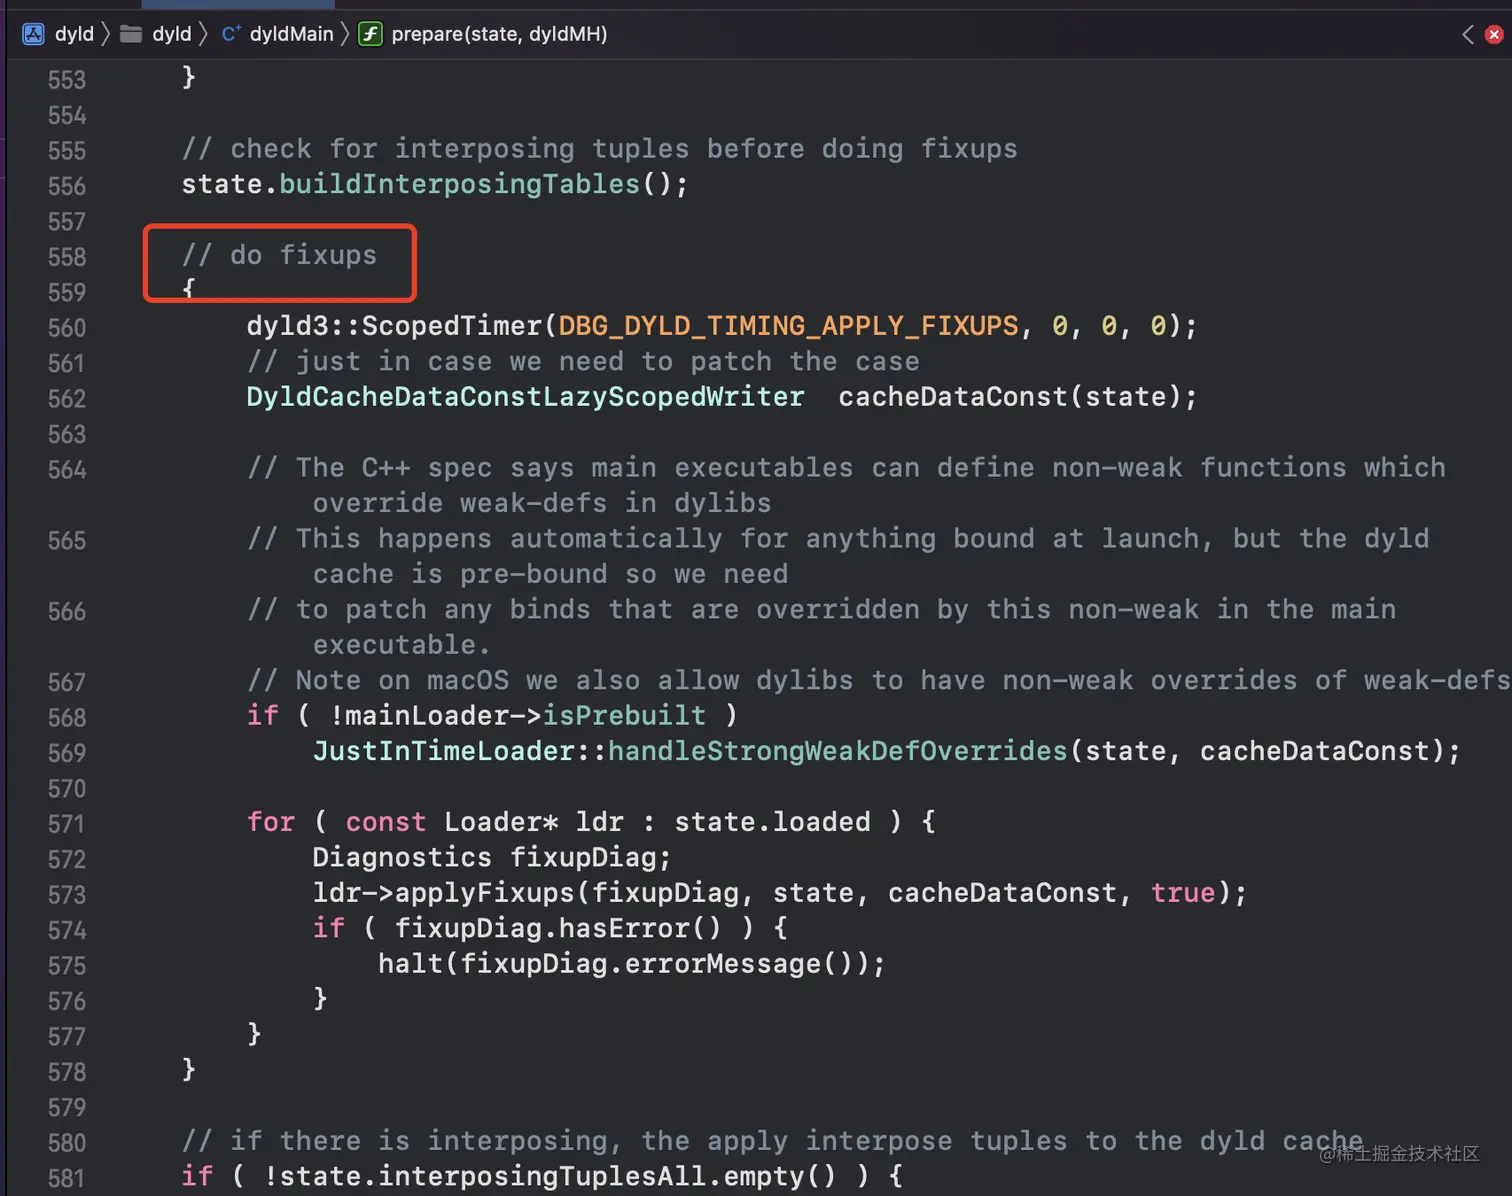Click the ScopedTimer identifier

click(x=451, y=326)
